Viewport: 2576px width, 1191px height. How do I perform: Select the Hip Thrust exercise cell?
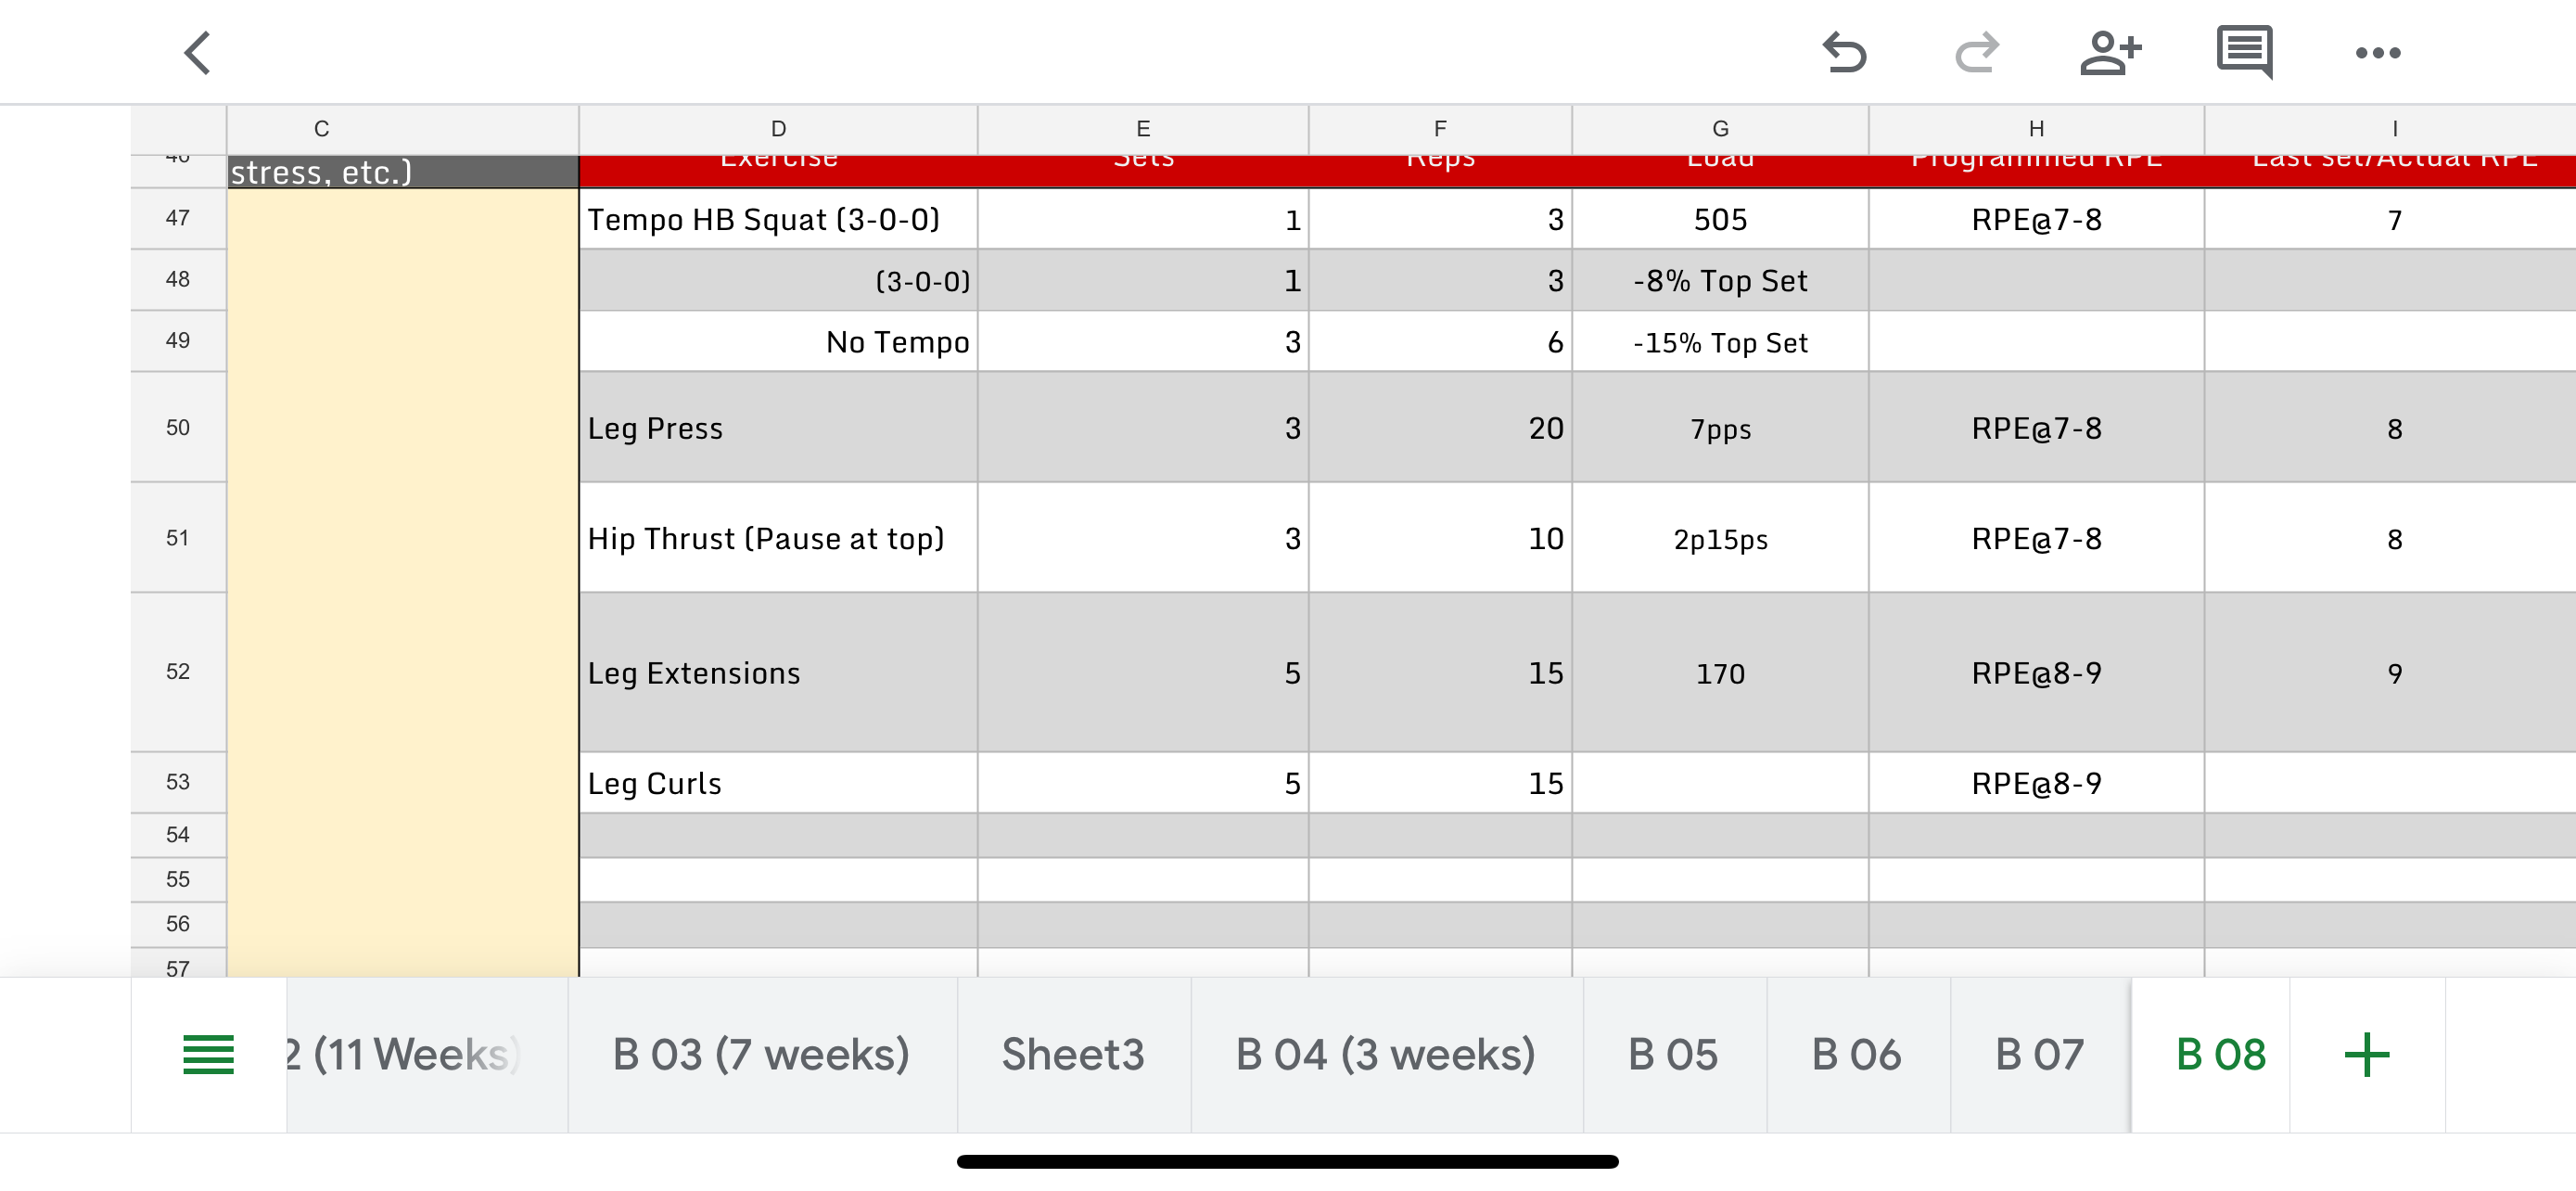coord(778,539)
